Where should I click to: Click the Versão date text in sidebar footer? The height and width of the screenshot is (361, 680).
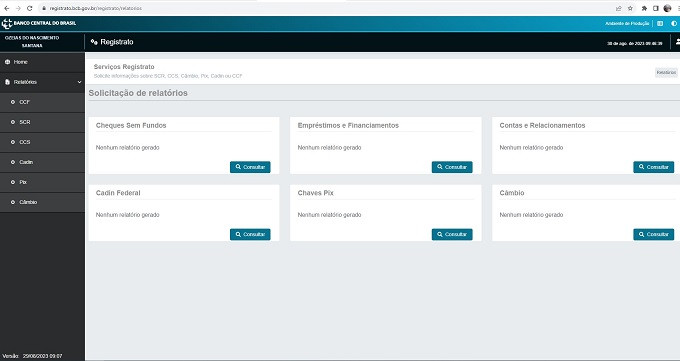pyautogui.click(x=42, y=356)
